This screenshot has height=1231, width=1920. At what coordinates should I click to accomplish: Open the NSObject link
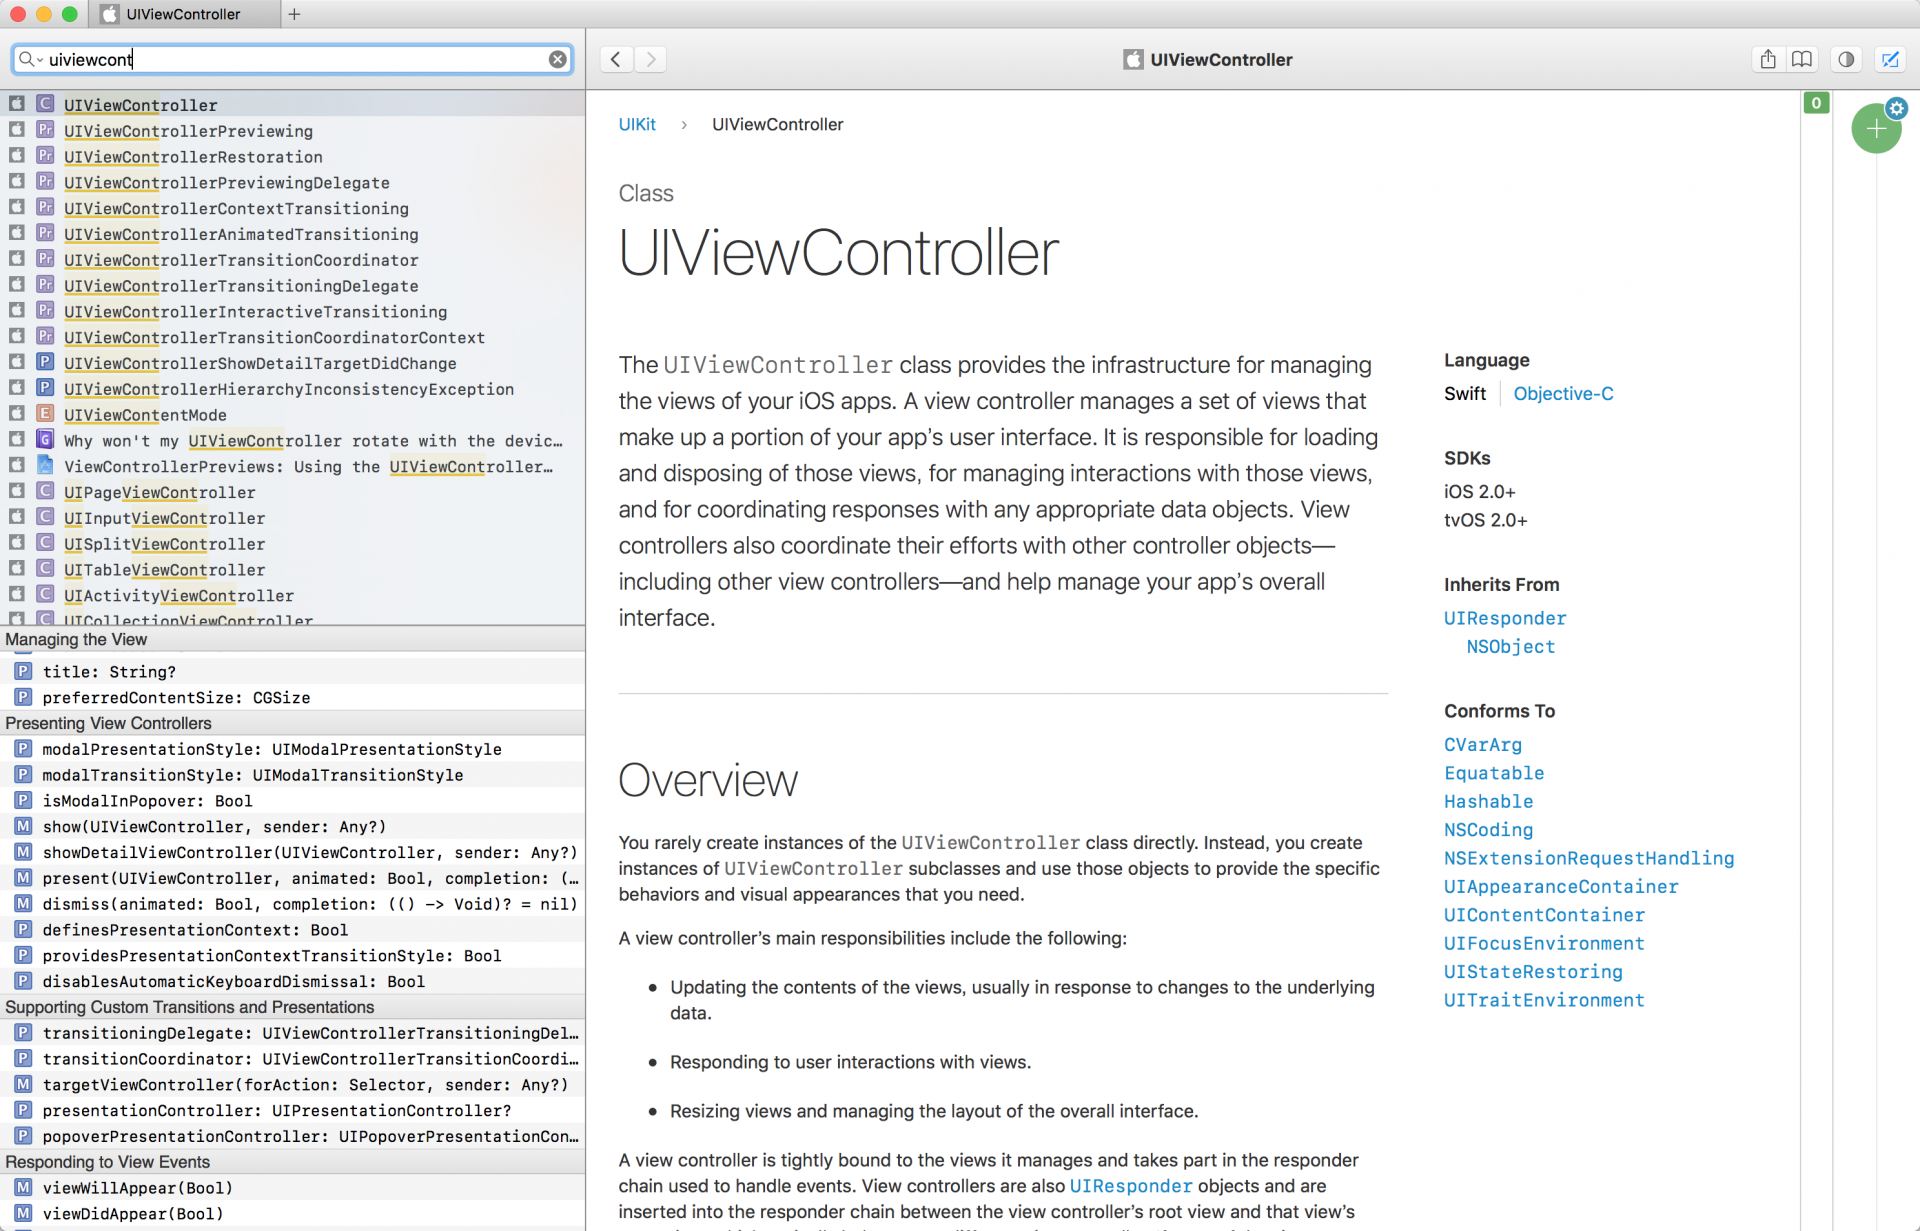pos(1510,647)
